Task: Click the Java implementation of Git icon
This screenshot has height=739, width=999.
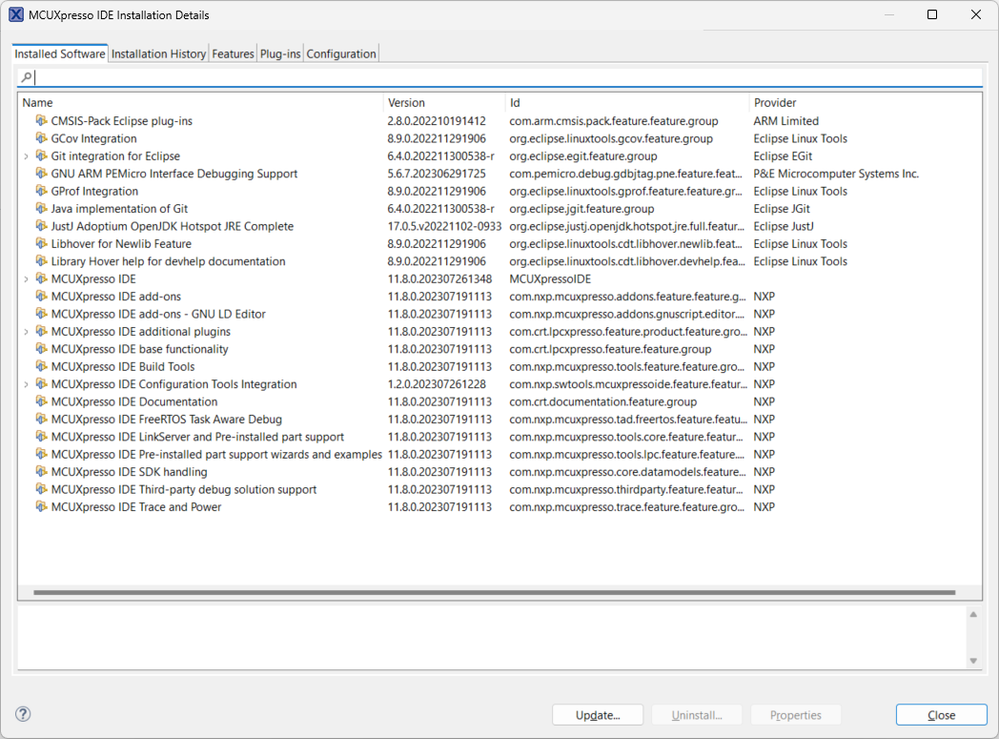Action: coord(41,208)
